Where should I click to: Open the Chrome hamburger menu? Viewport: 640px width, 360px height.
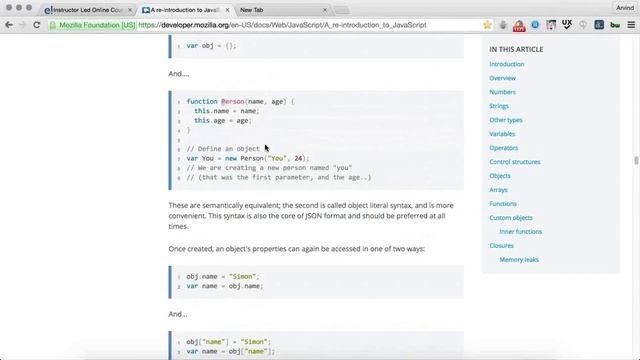tap(631, 25)
